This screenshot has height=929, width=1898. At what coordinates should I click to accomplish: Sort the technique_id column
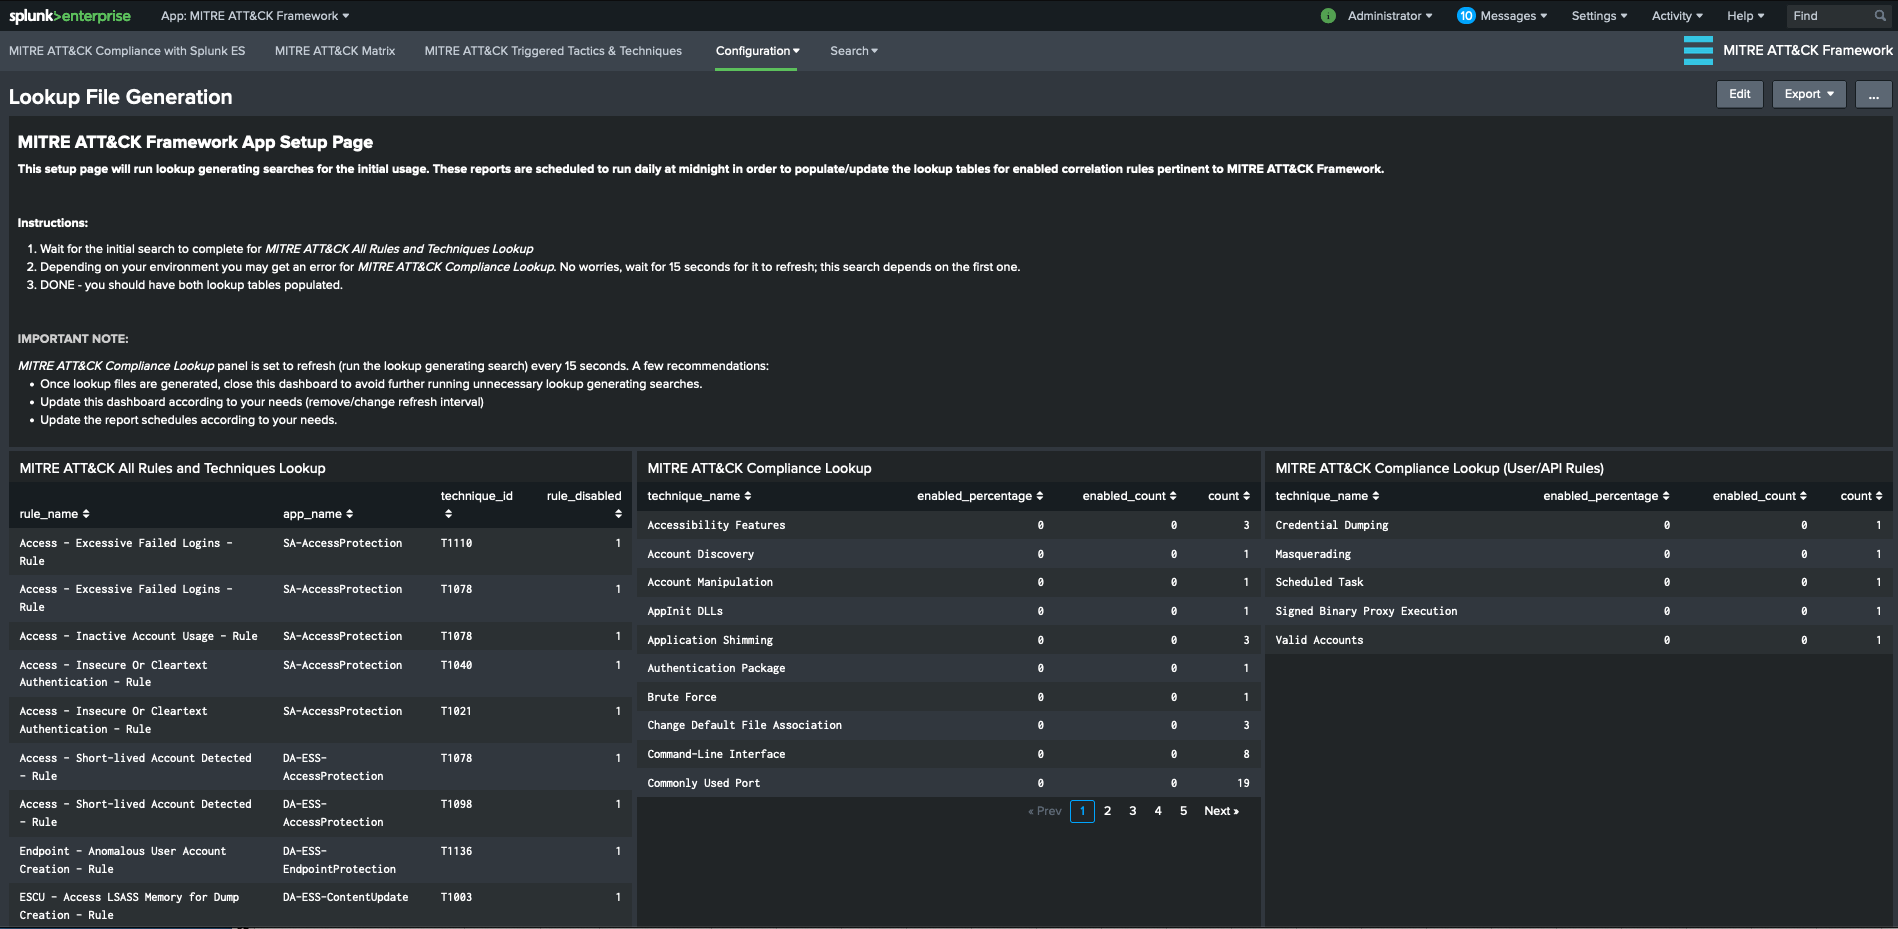pos(477,504)
